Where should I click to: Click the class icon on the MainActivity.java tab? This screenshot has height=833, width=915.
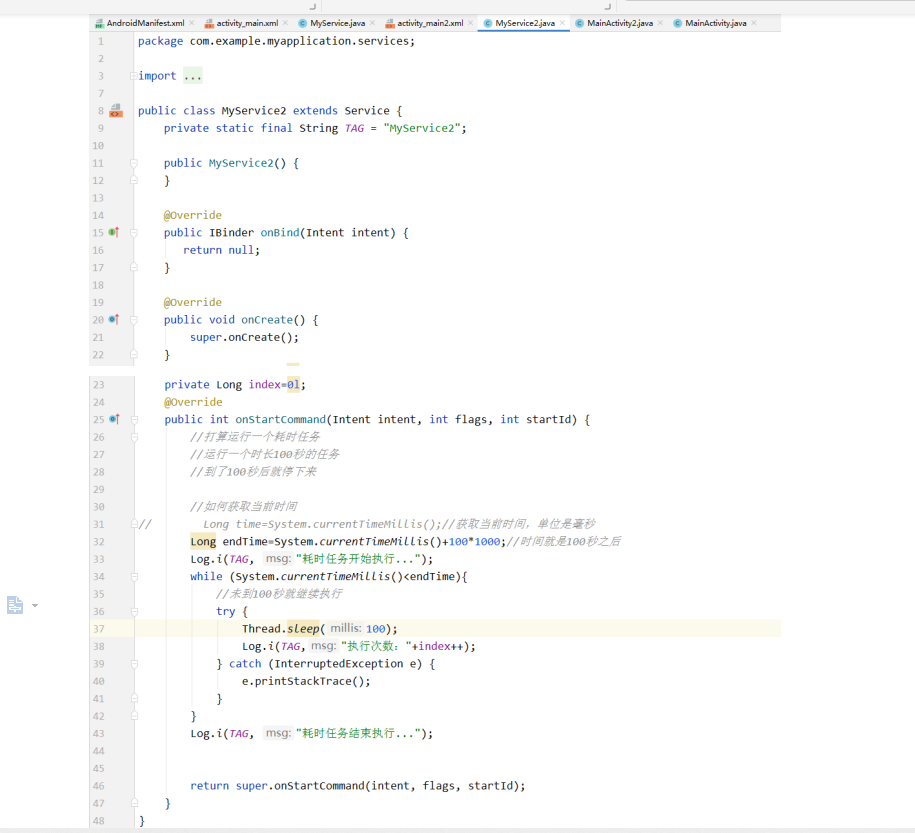pyautogui.click(x=677, y=23)
